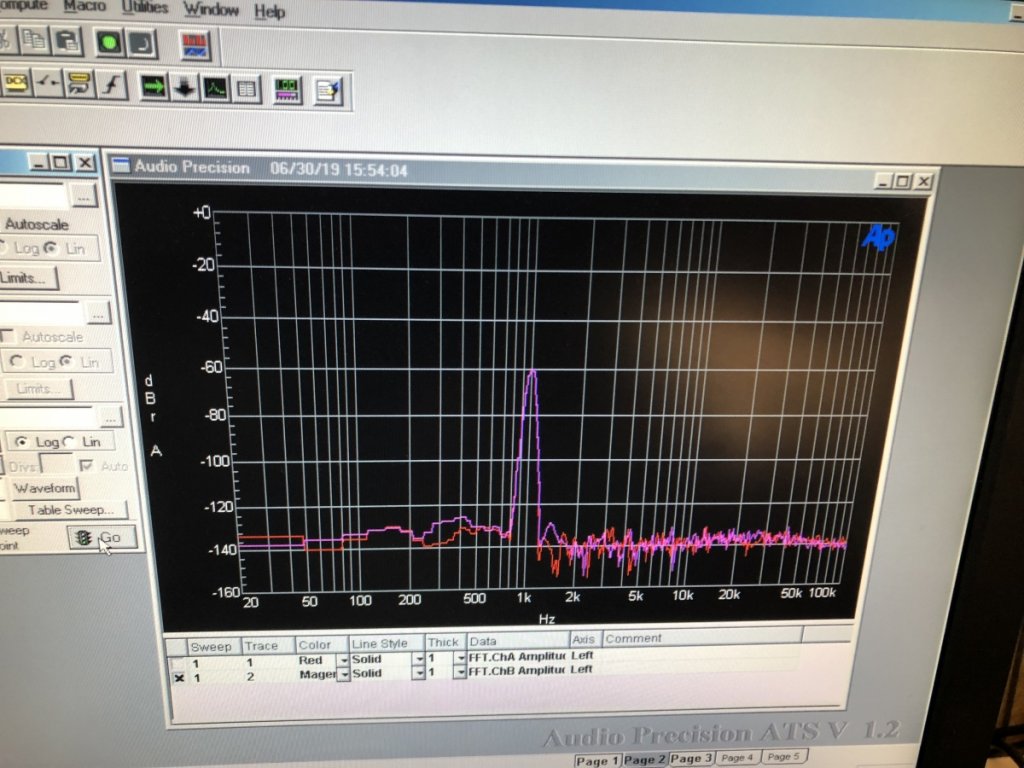Image resolution: width=1024 pixels, height=768 pixels.
Task: Click the italic f function icon
Action: (x=112, y=86)
